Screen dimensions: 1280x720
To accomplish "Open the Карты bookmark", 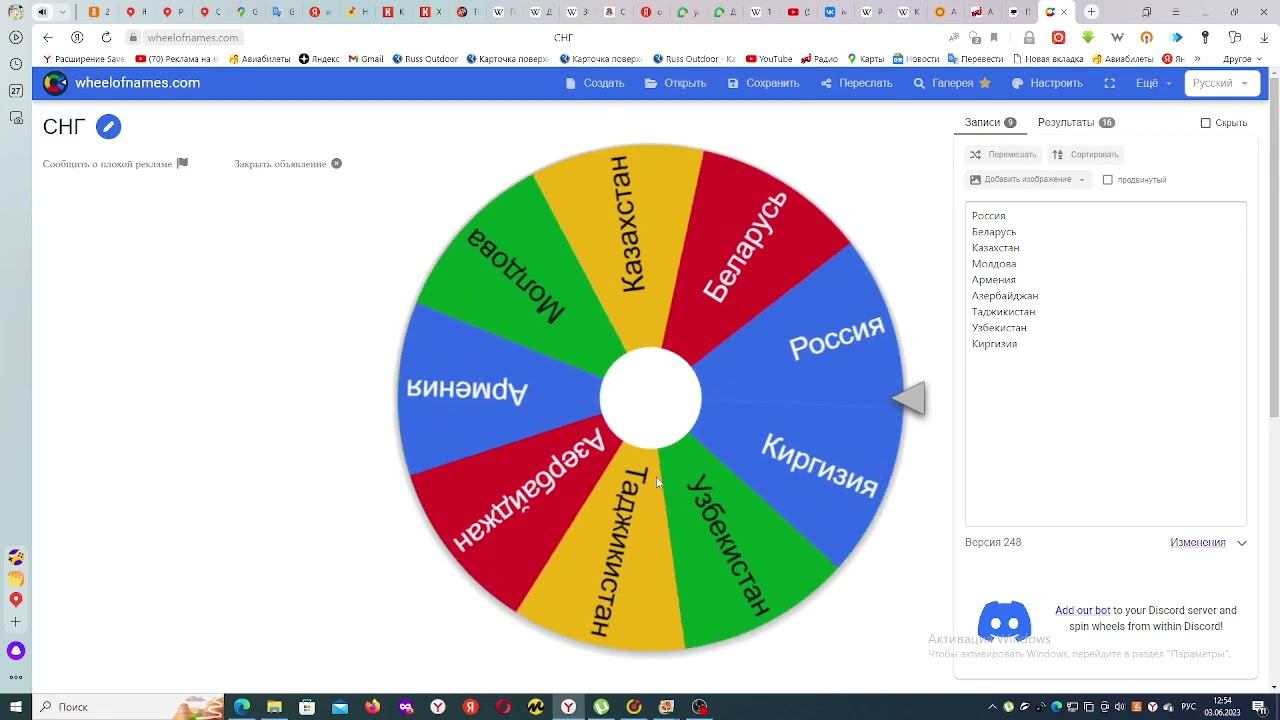I will [x=865, y=59].
